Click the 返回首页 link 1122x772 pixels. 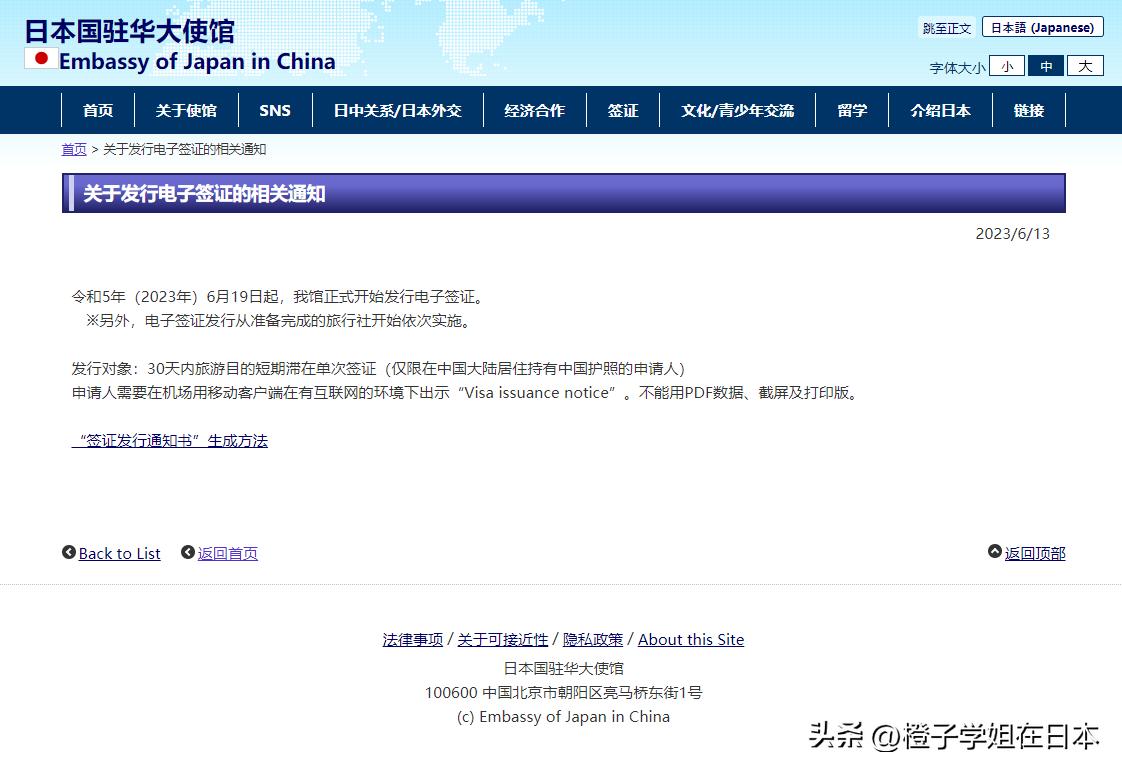click(x=228, y=553)
